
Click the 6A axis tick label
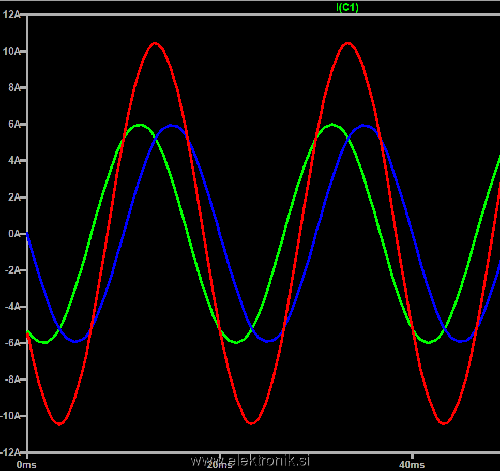pos(14,124)
